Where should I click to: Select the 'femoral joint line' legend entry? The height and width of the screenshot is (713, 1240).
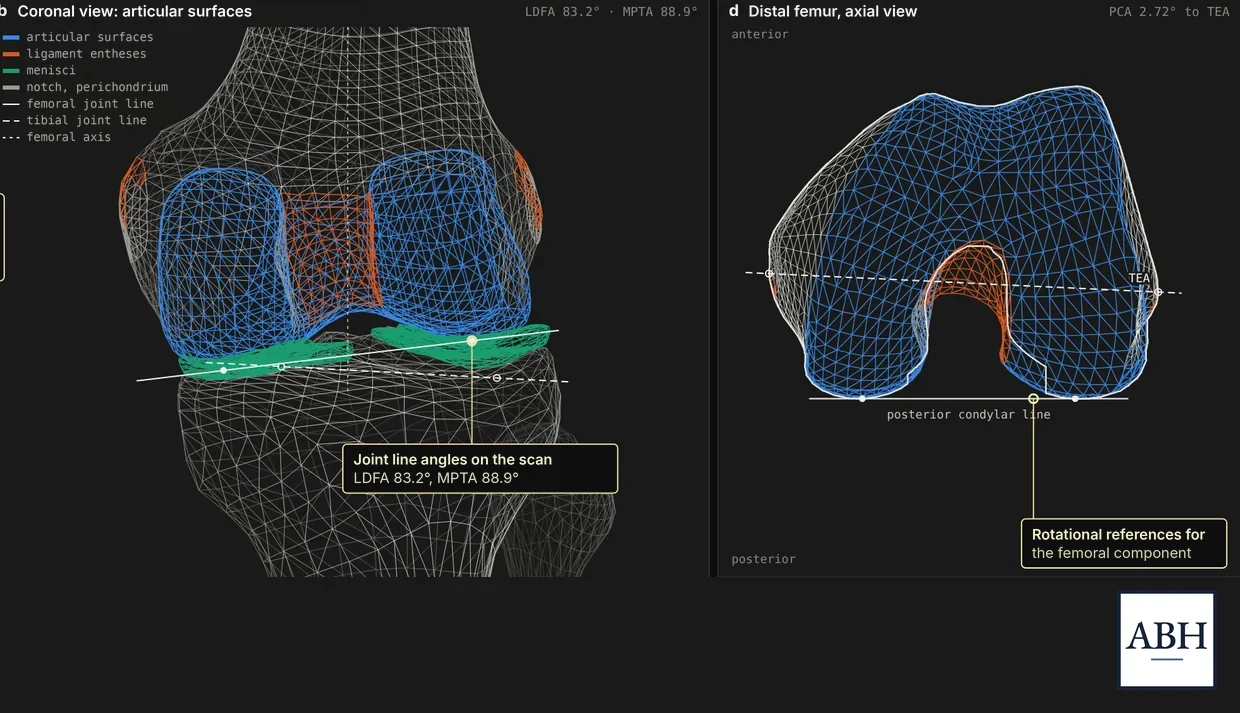pos(79,104)
